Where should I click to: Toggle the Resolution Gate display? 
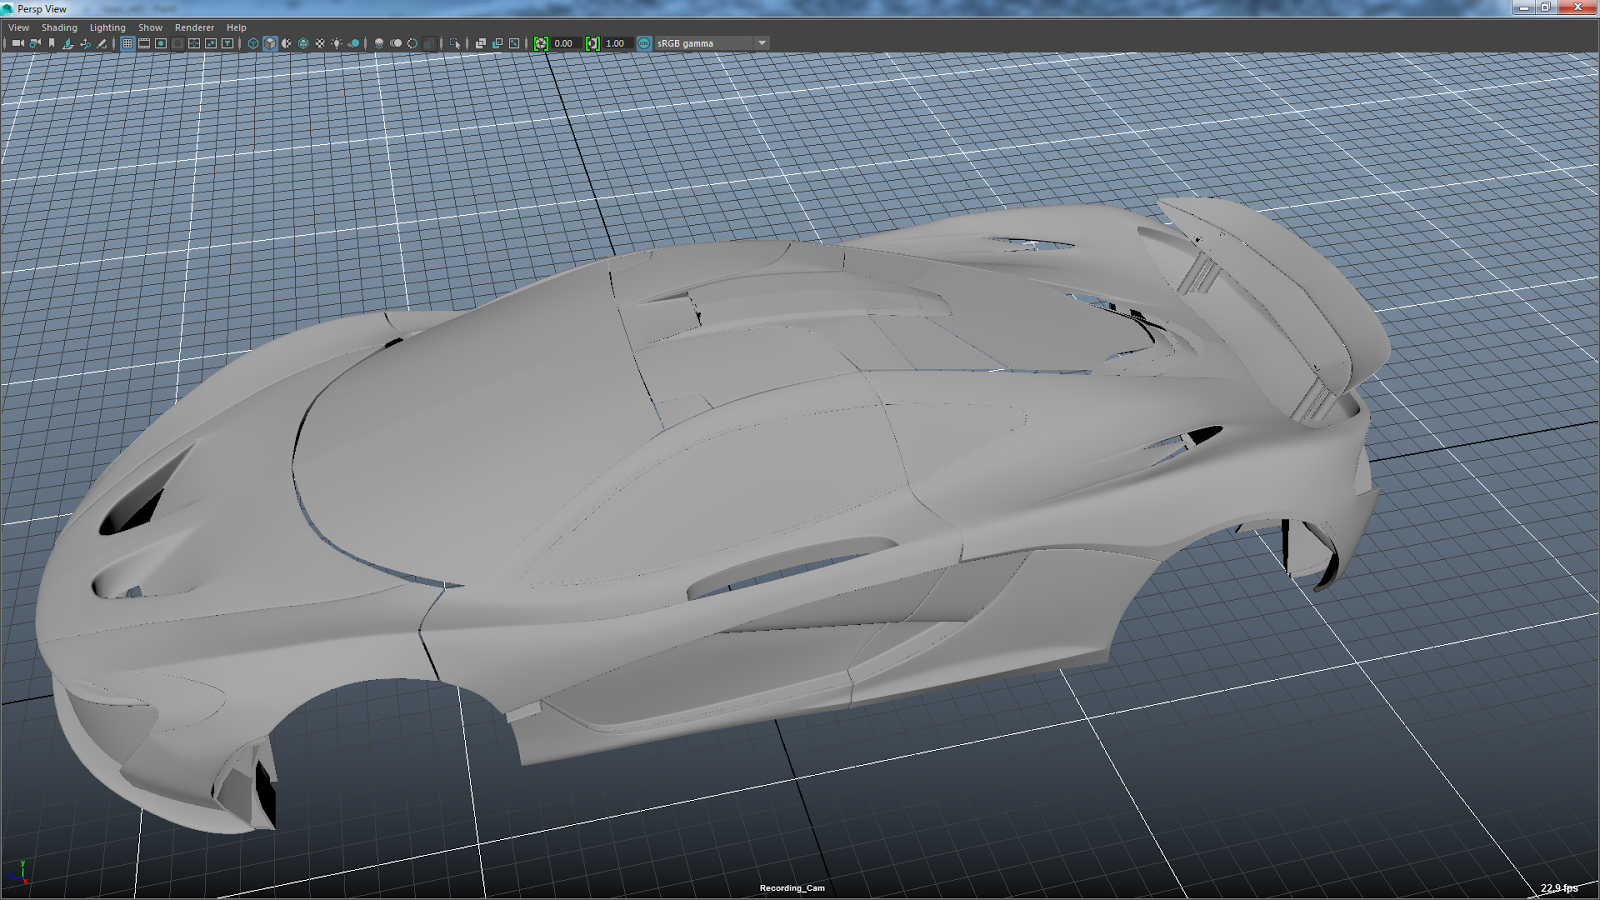point(161,44)
